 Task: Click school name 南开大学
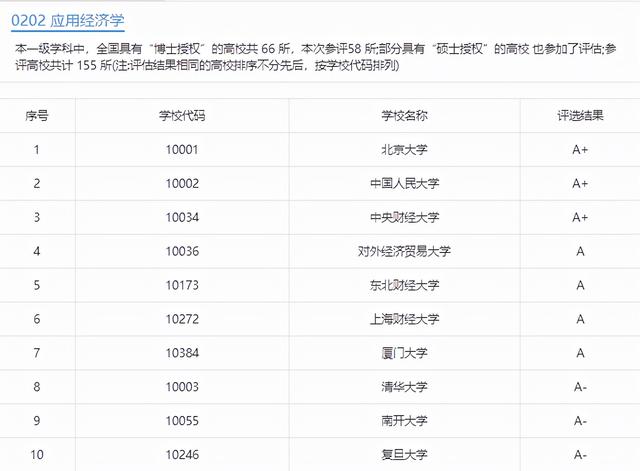tap(404, 421)
